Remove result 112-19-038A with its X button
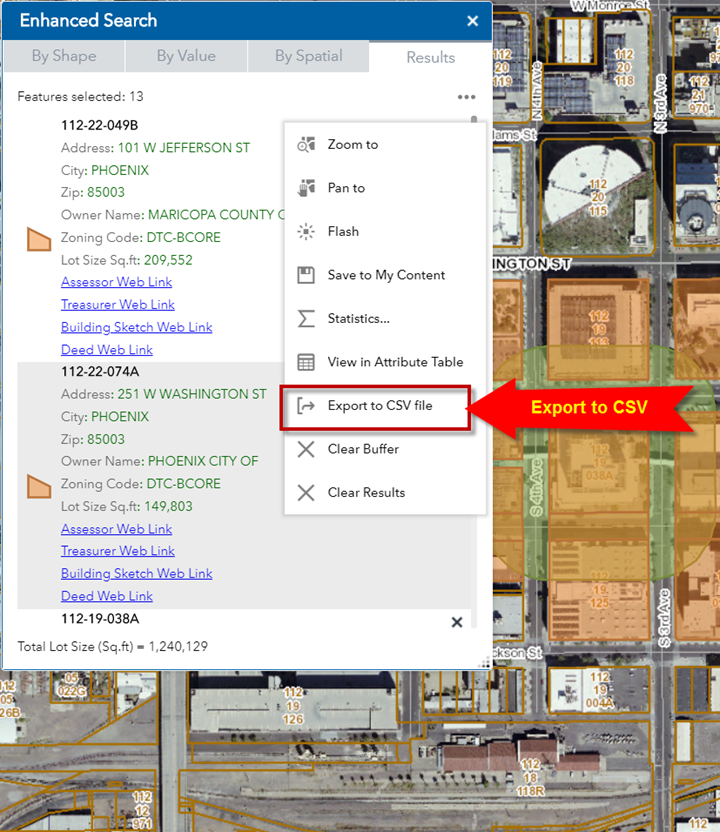The width and height of the screenshot is (720, 832). click(x=457, y=622)
